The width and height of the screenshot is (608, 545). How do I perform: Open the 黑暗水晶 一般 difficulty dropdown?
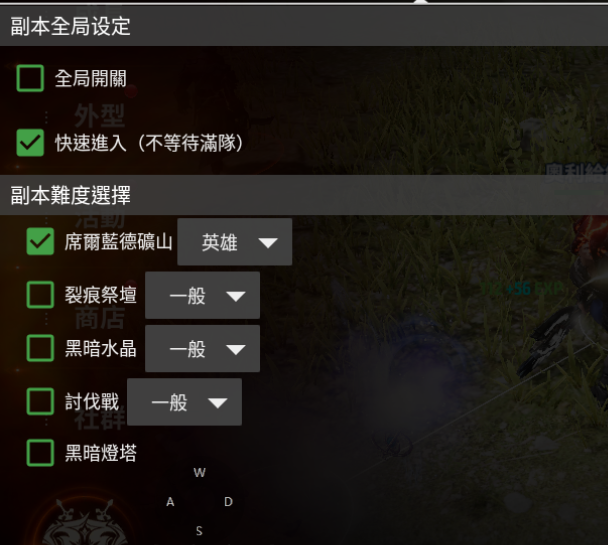(202, 349)
